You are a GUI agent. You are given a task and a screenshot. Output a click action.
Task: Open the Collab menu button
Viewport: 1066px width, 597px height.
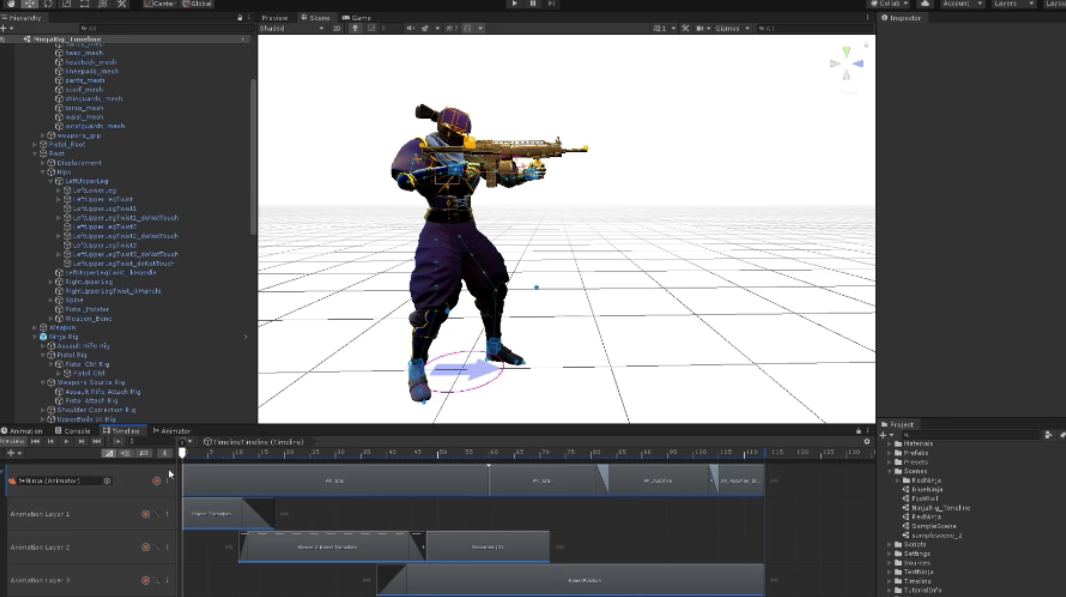(x=889, y=4)
